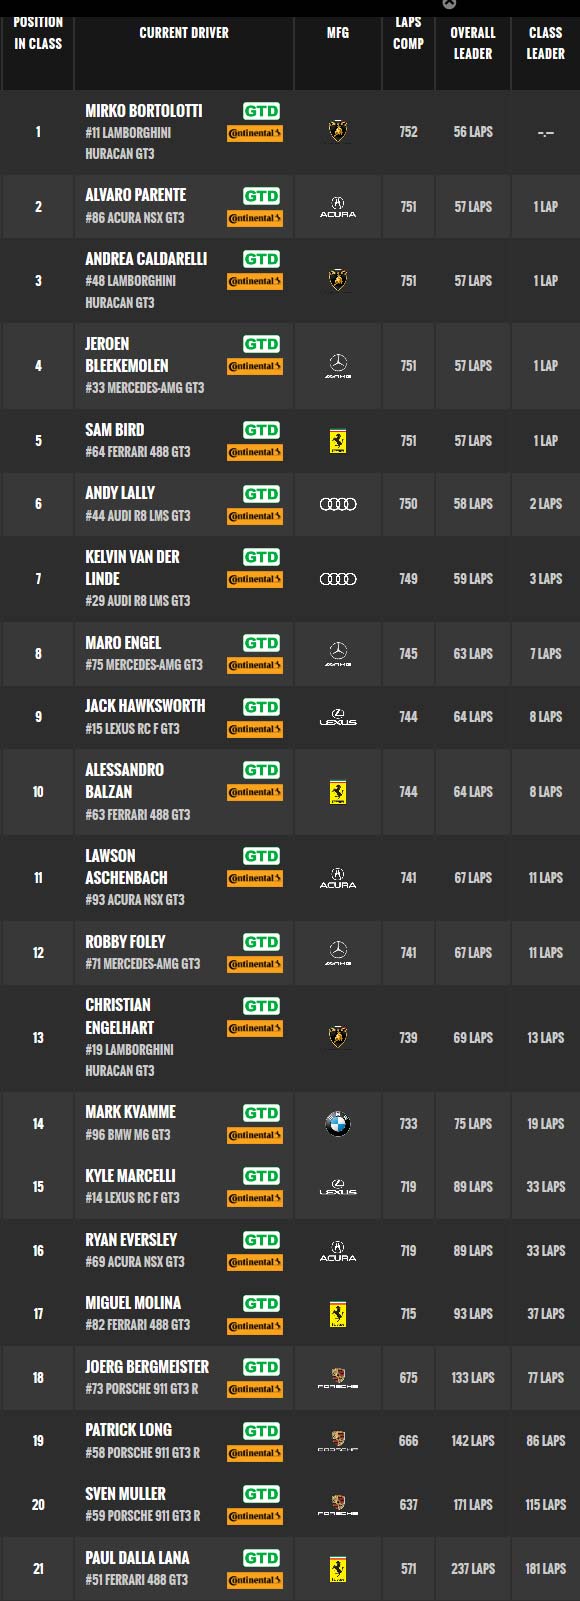580x1601 pixels.
Task: Click the Continental tire badge for Robby Foley
Action: pyautogui.click(x=255, y=964)
